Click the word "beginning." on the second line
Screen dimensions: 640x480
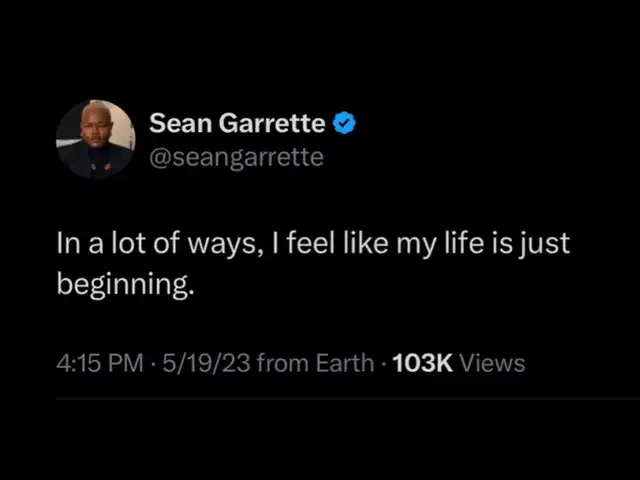[x=125, y=285]
